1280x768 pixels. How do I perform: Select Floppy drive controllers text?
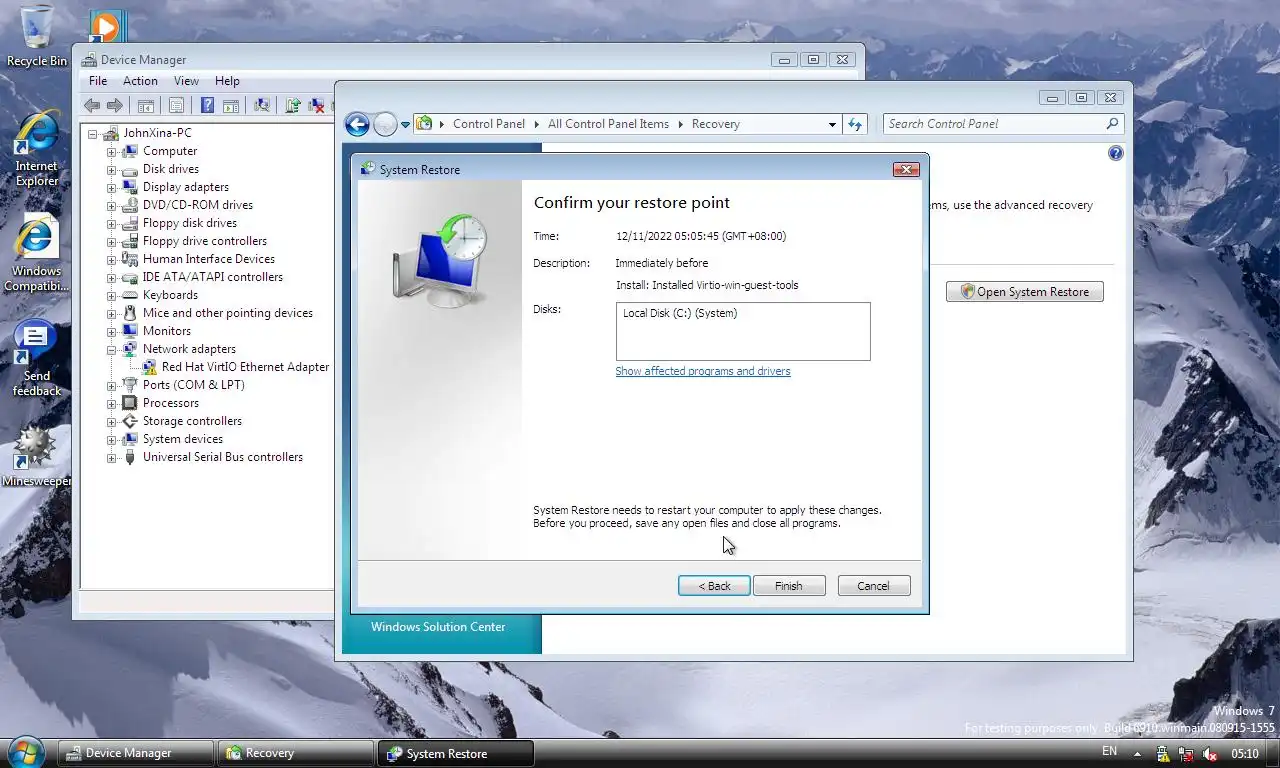[204, 241]
